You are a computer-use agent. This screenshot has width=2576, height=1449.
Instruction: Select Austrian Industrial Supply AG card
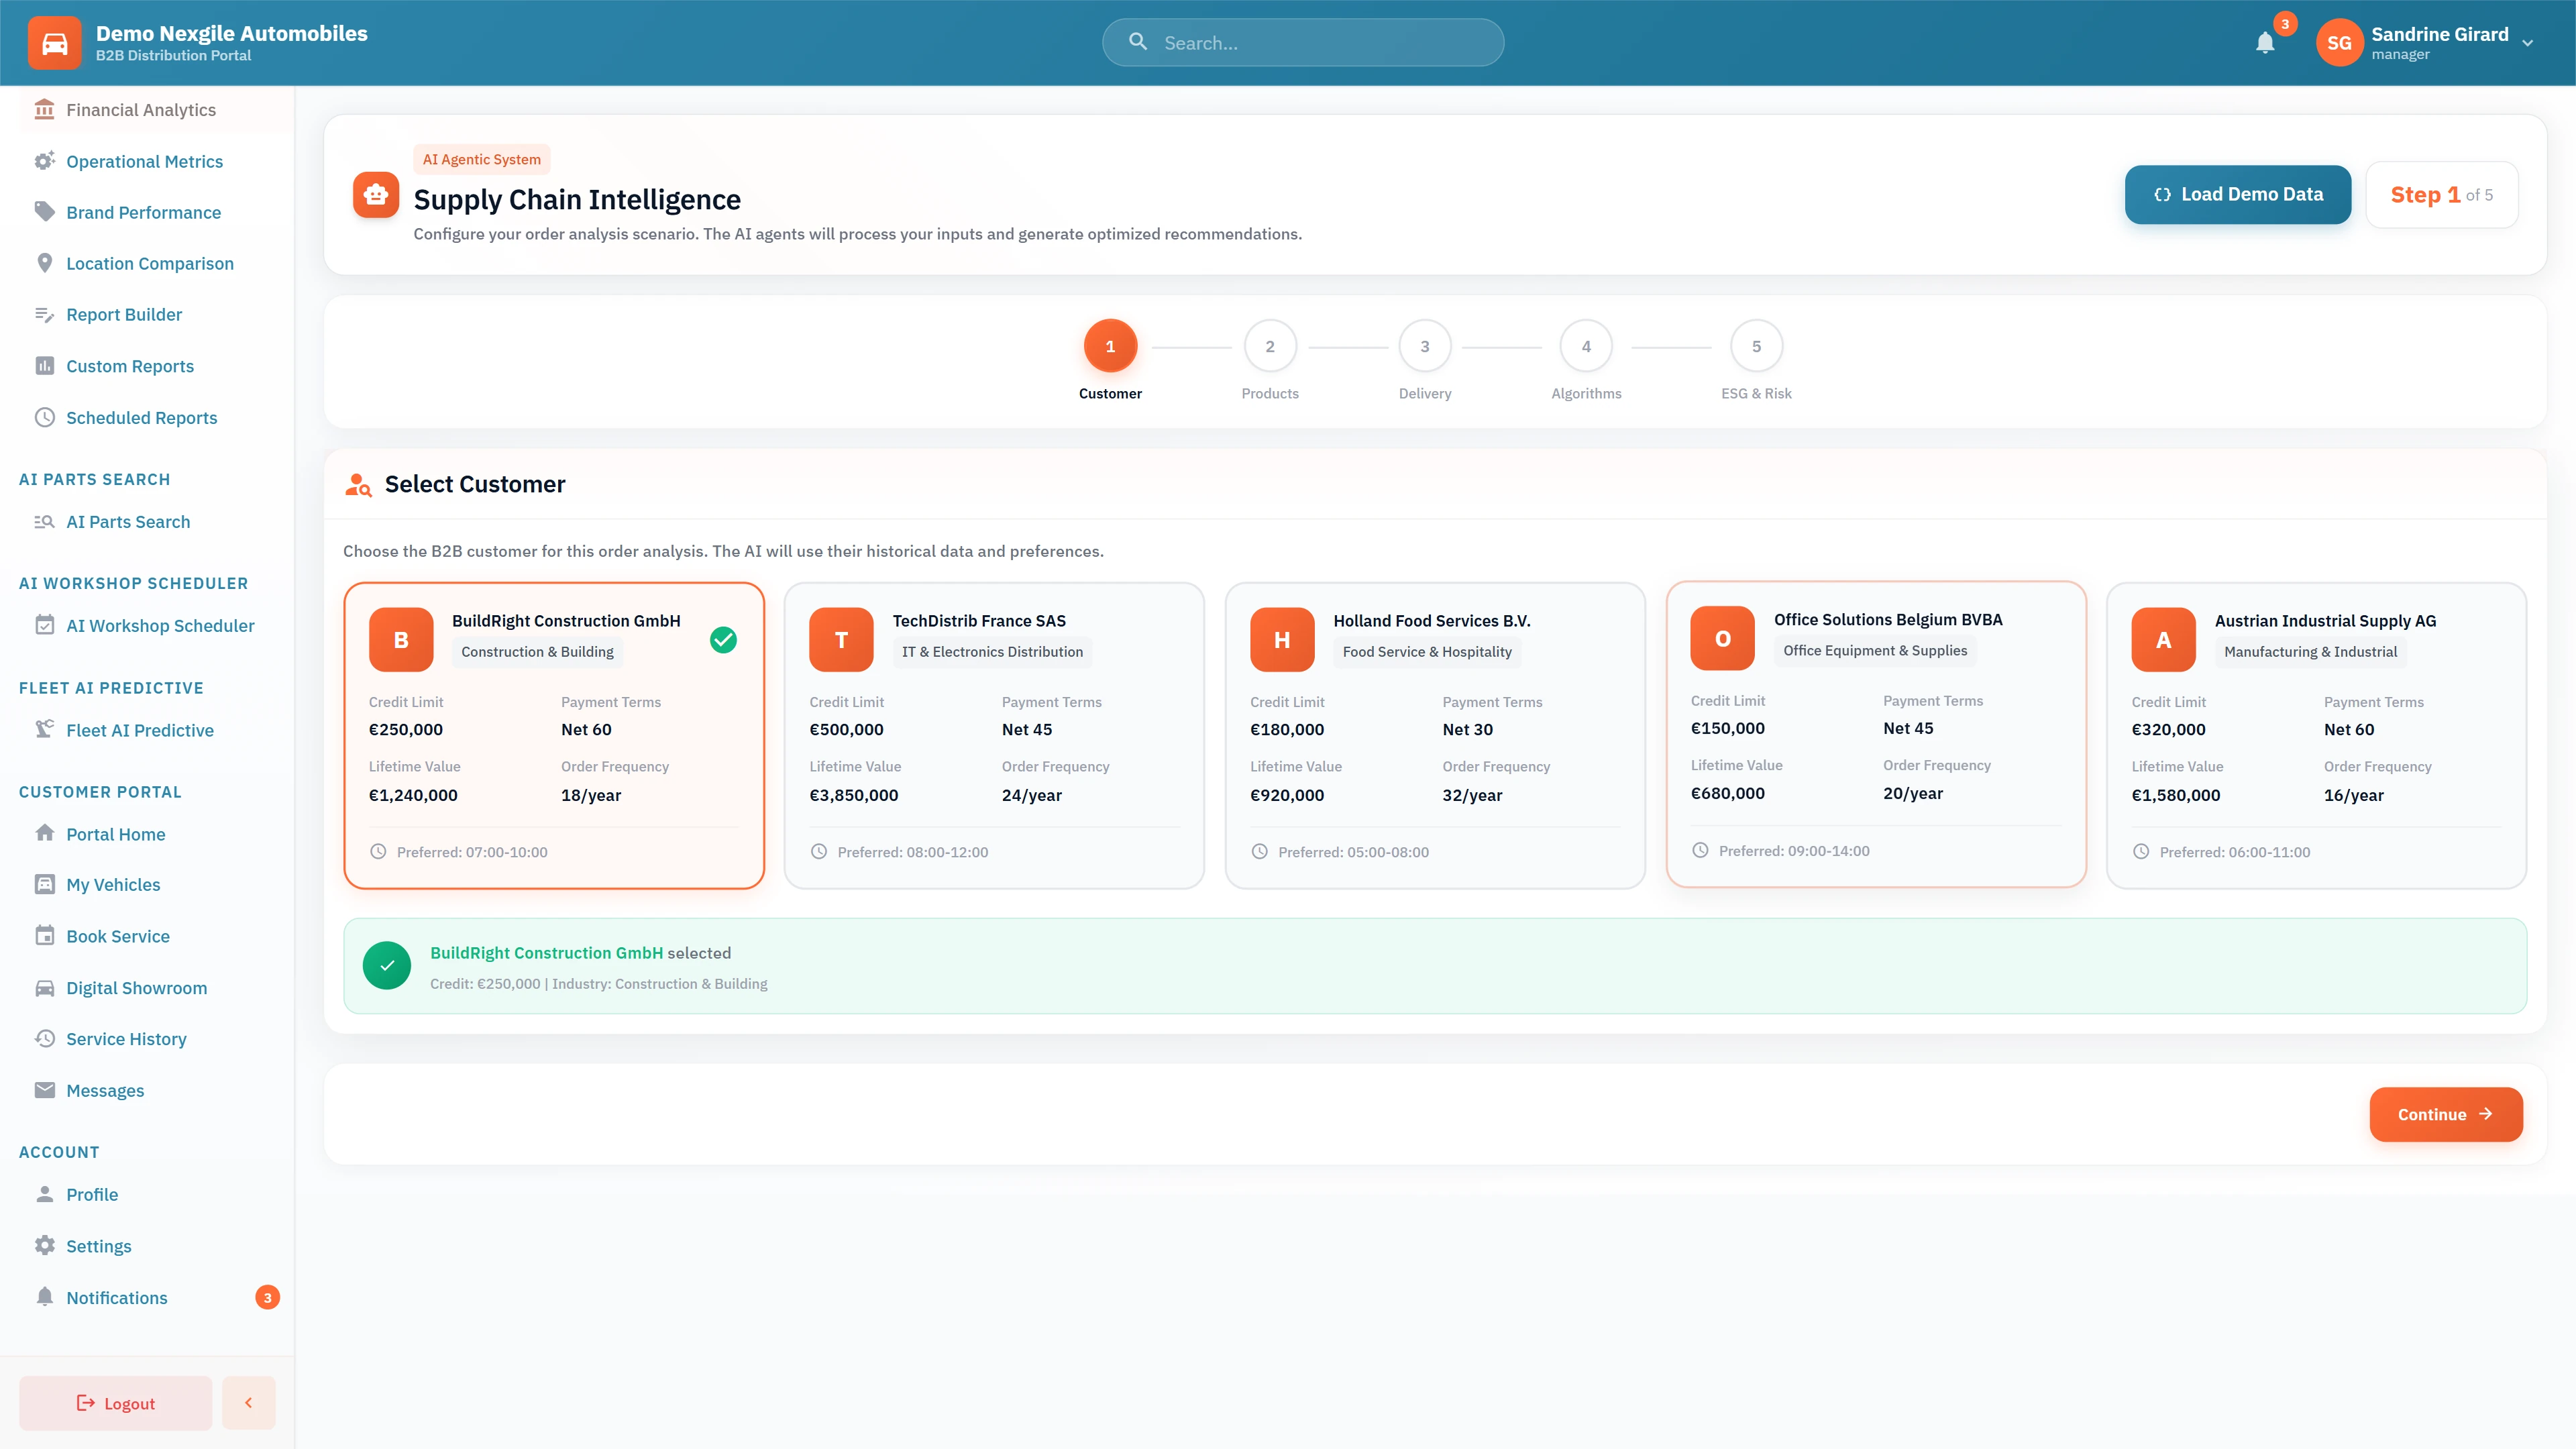[2316, 735]
